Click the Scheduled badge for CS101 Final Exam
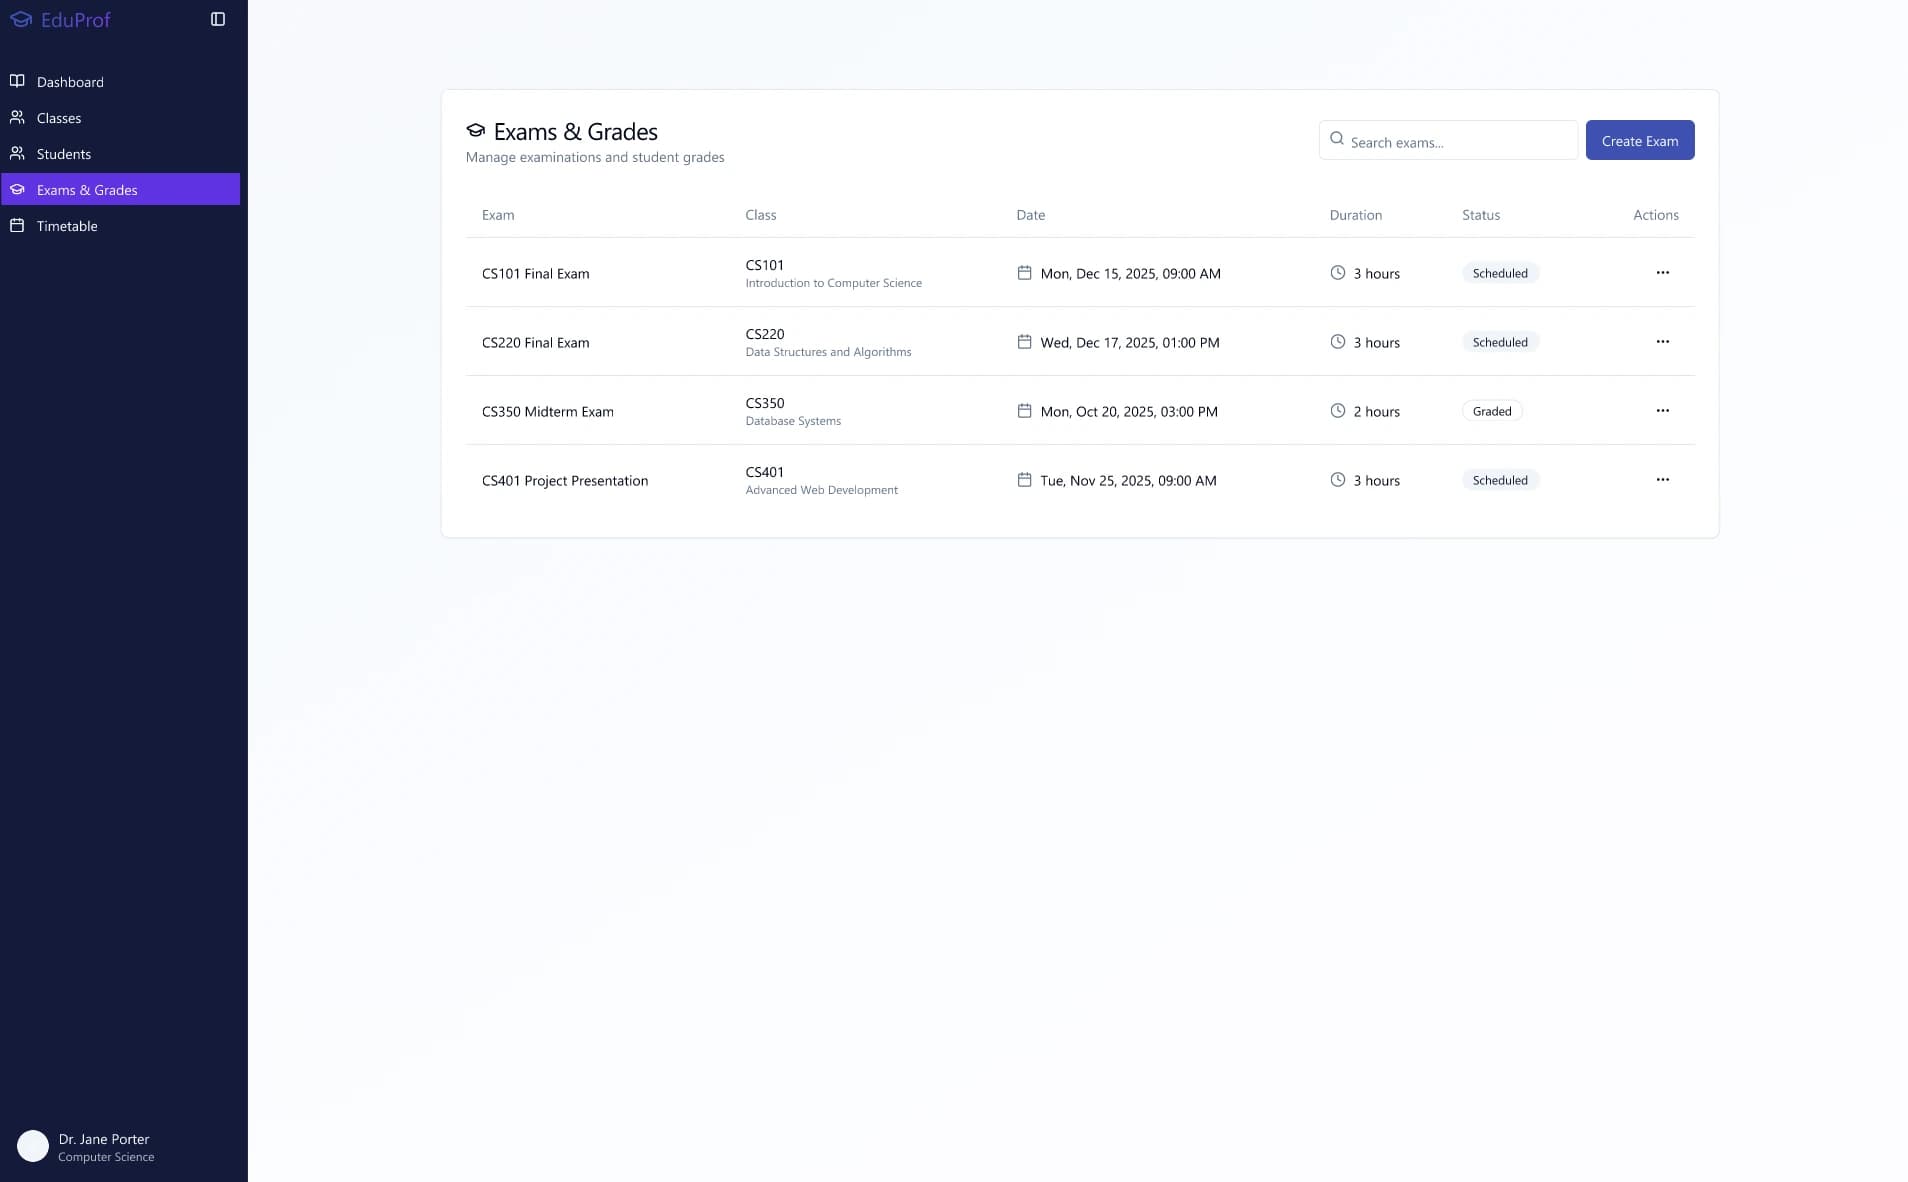The width and height of the screenshot is (1908, 1182). click(x=1500, y=273)
